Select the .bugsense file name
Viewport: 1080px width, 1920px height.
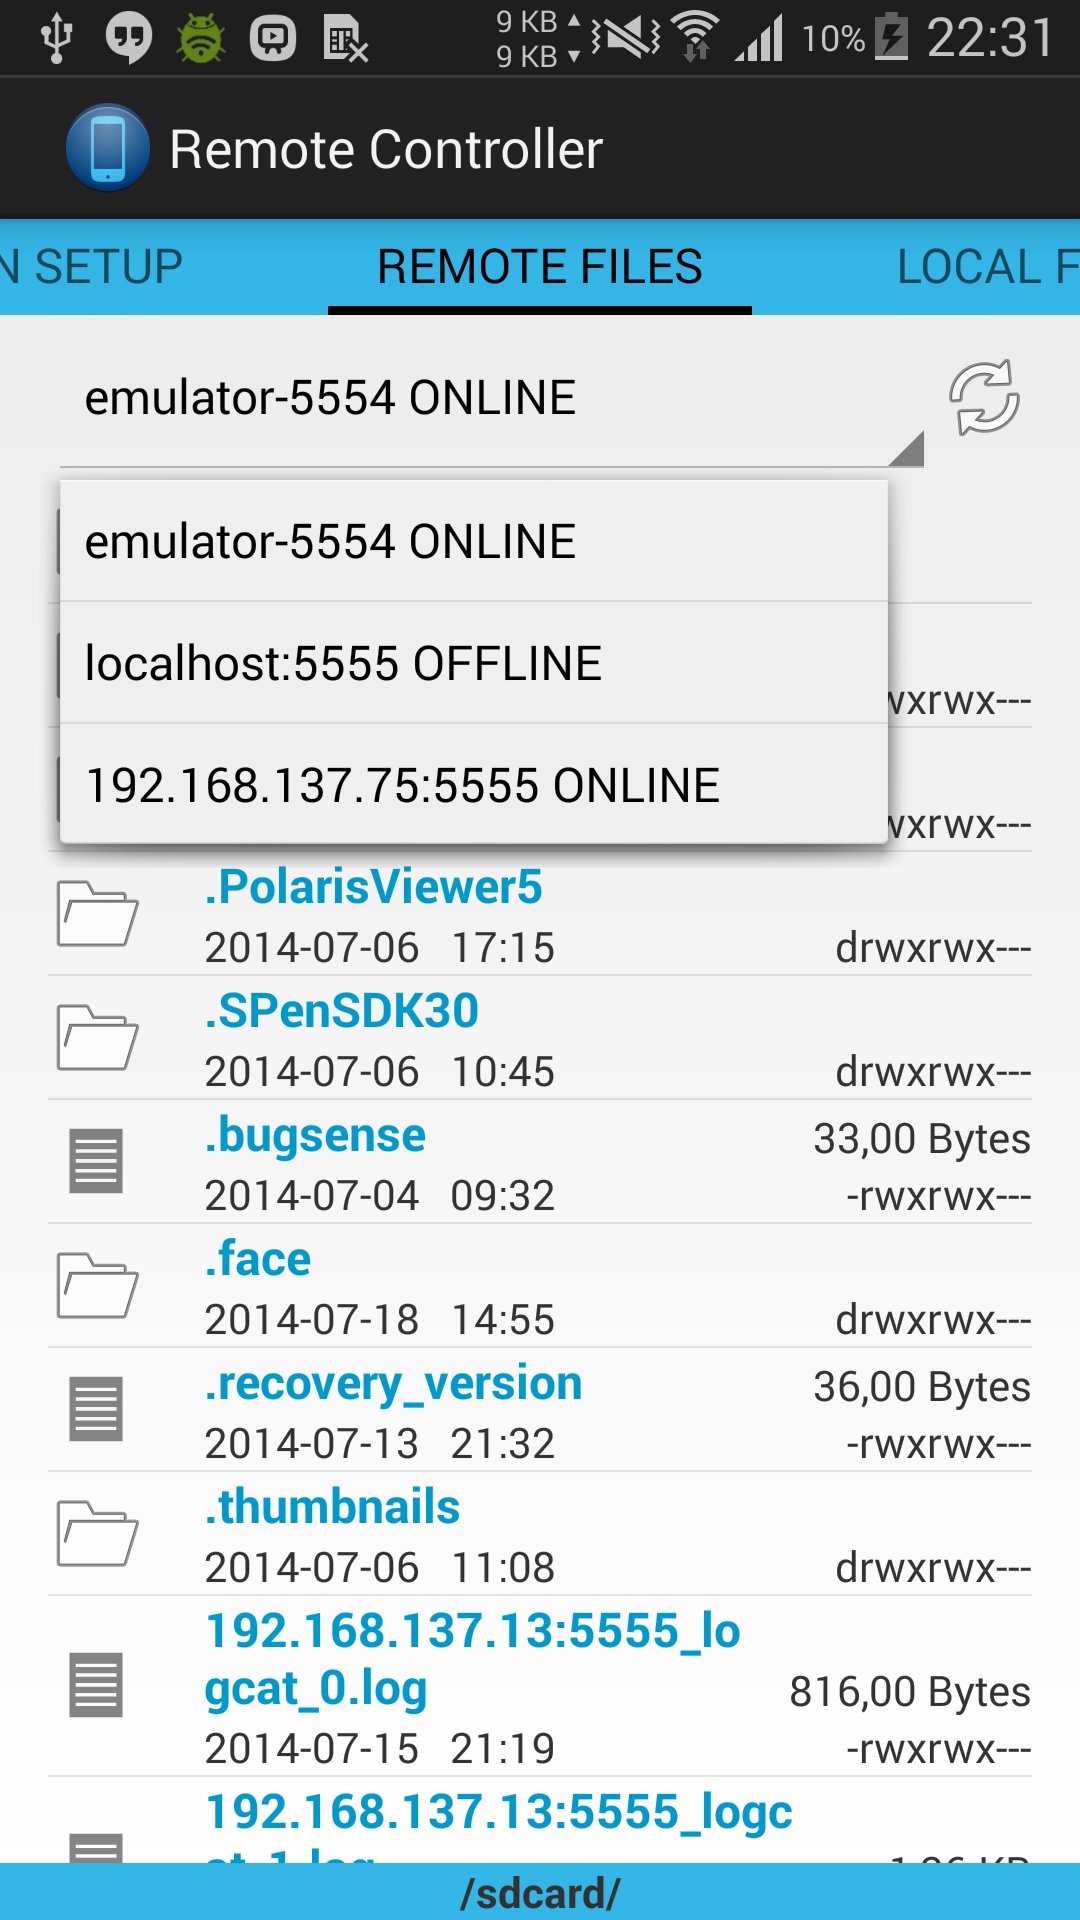click(315, 1135)
